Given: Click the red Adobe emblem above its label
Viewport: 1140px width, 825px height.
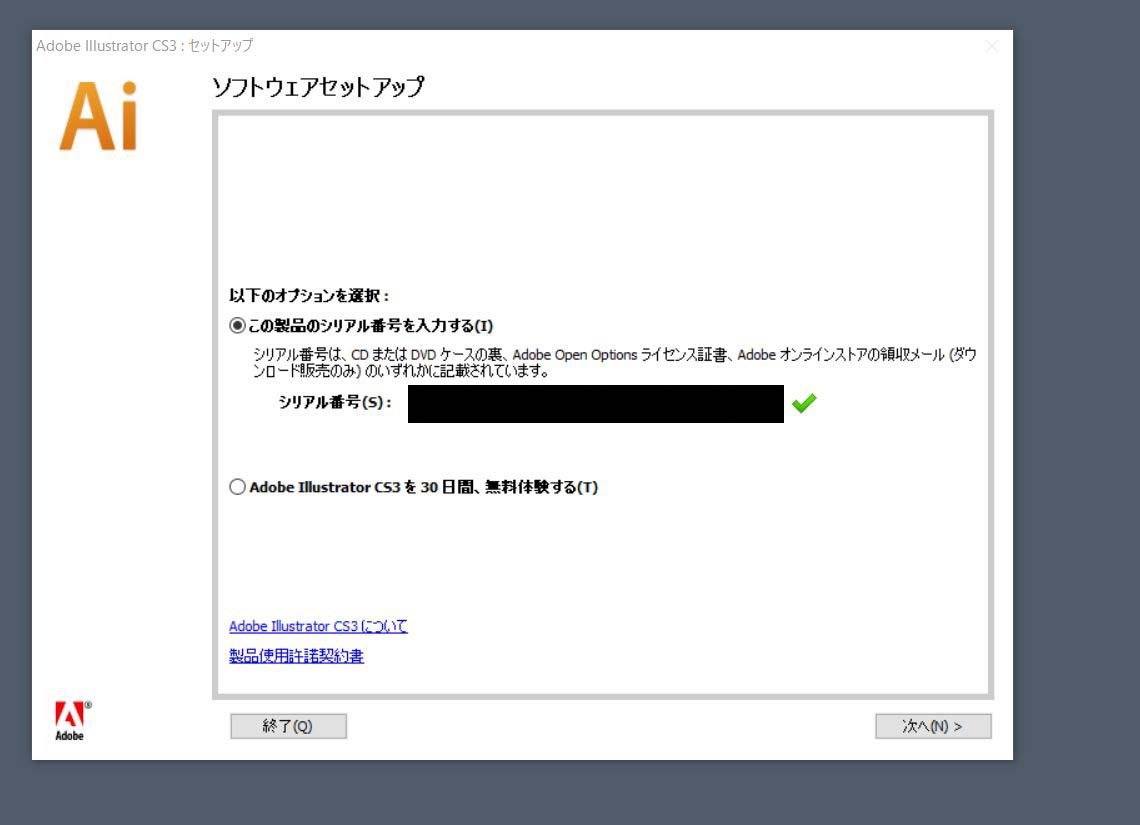Looking at the screenshot, I should [x=69, y=712].
